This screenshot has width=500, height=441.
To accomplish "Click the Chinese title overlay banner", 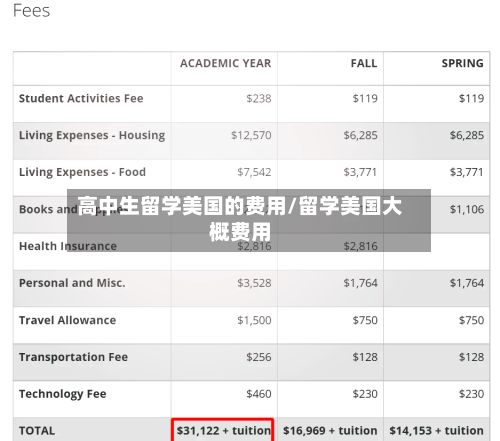I will [249, 220].
